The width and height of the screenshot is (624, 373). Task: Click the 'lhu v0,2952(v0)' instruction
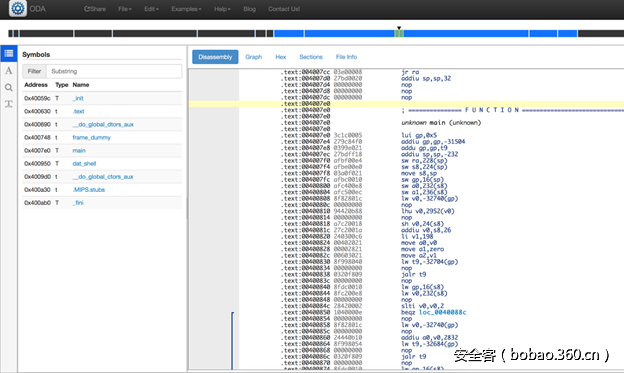coord(428,211)
